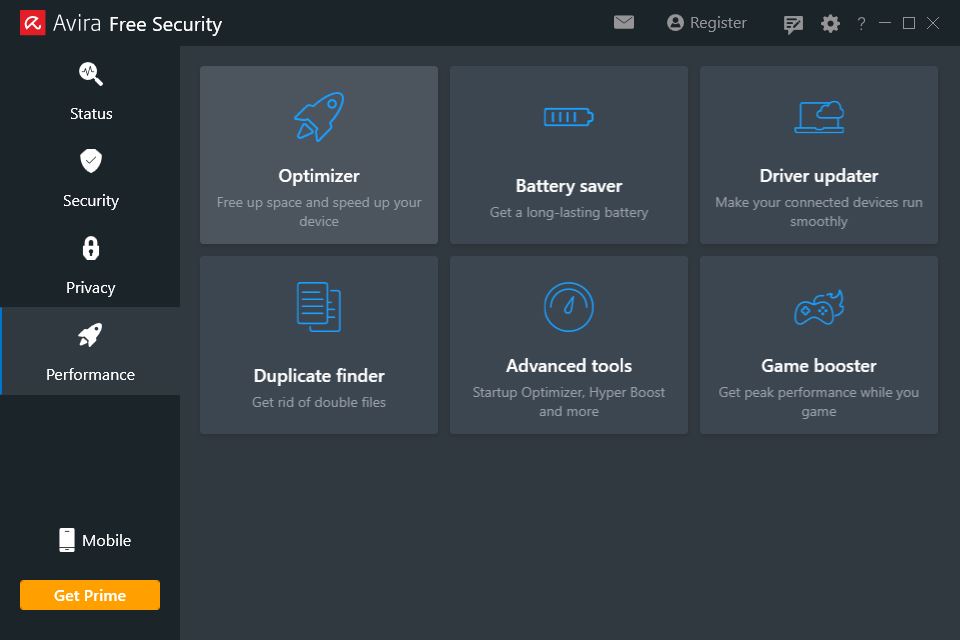Click the Avira red logo icon
The image size is (960, 640).
tap(32, 23)
